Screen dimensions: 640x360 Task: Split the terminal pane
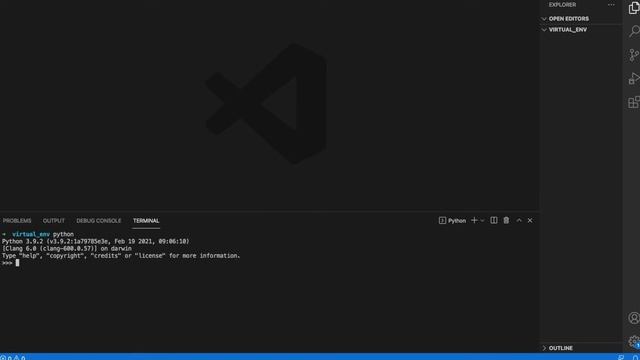pyautogui.click(x=494, y=220)
